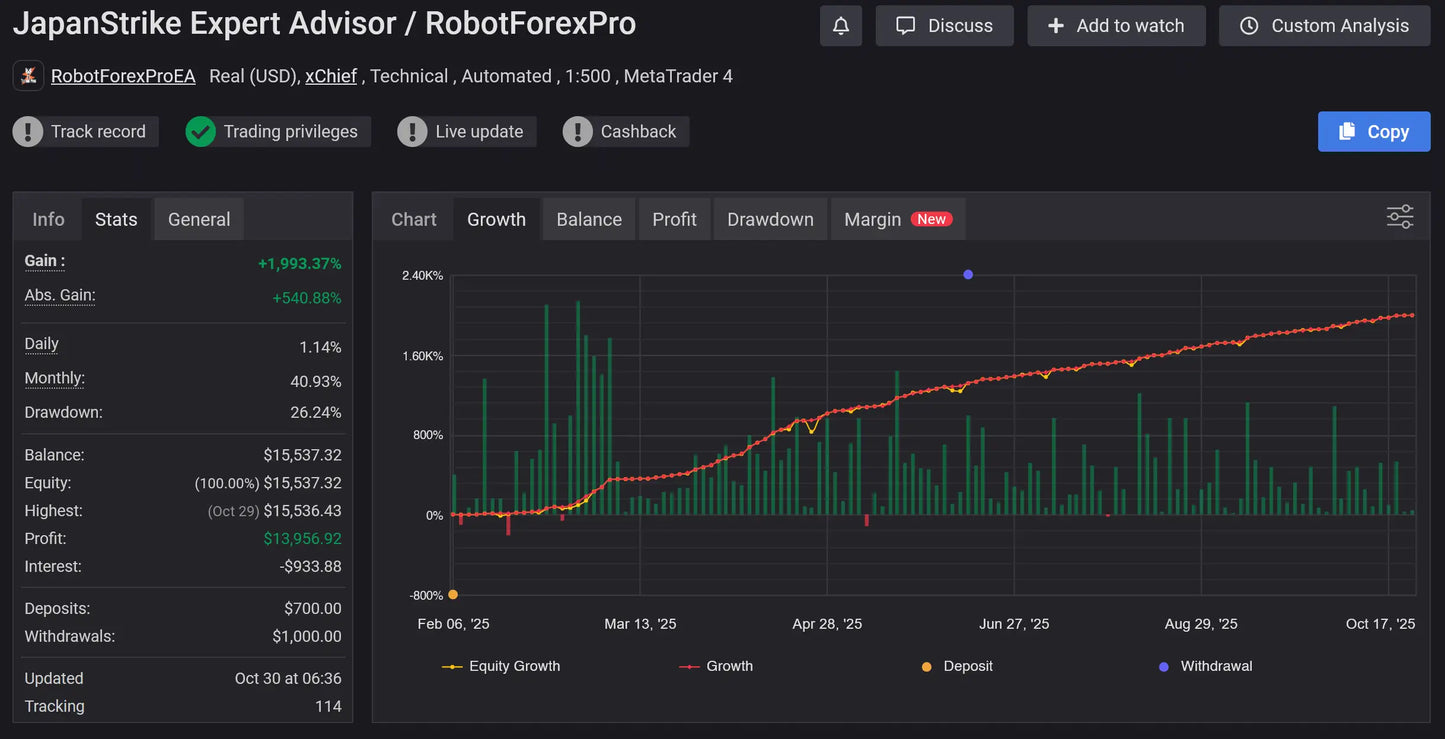Toggle the red Growth legend series
Viewport: 1445px width, 739px height.
pos(716,666)
